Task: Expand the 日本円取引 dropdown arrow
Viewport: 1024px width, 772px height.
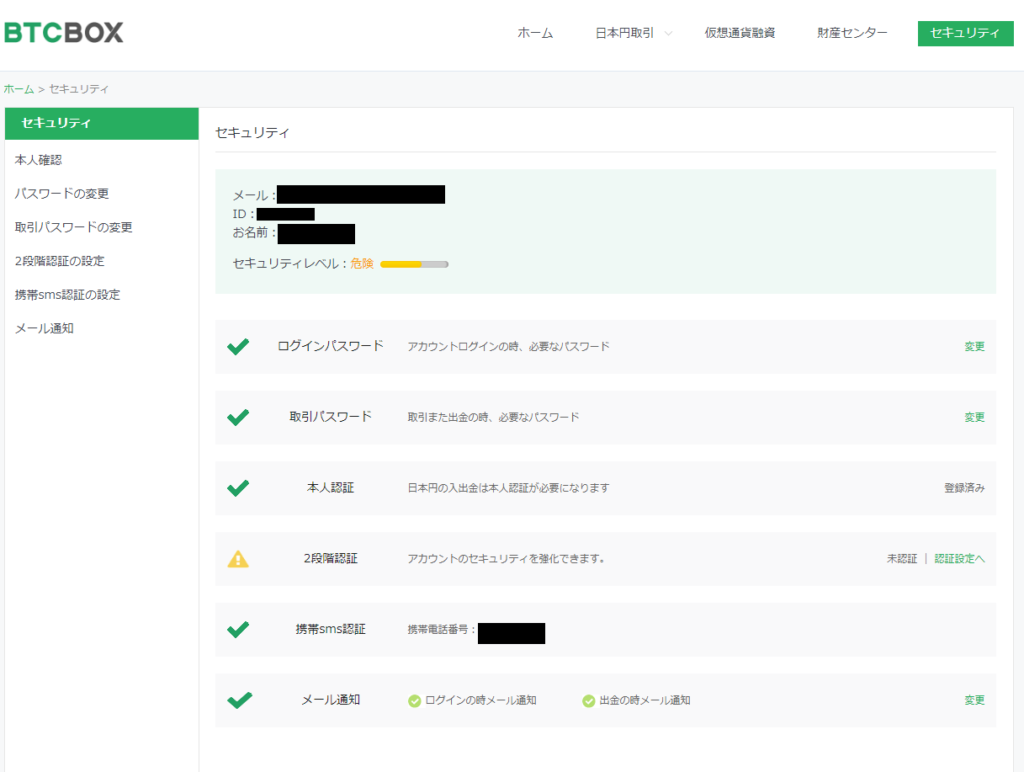Action: pos(668,34)
